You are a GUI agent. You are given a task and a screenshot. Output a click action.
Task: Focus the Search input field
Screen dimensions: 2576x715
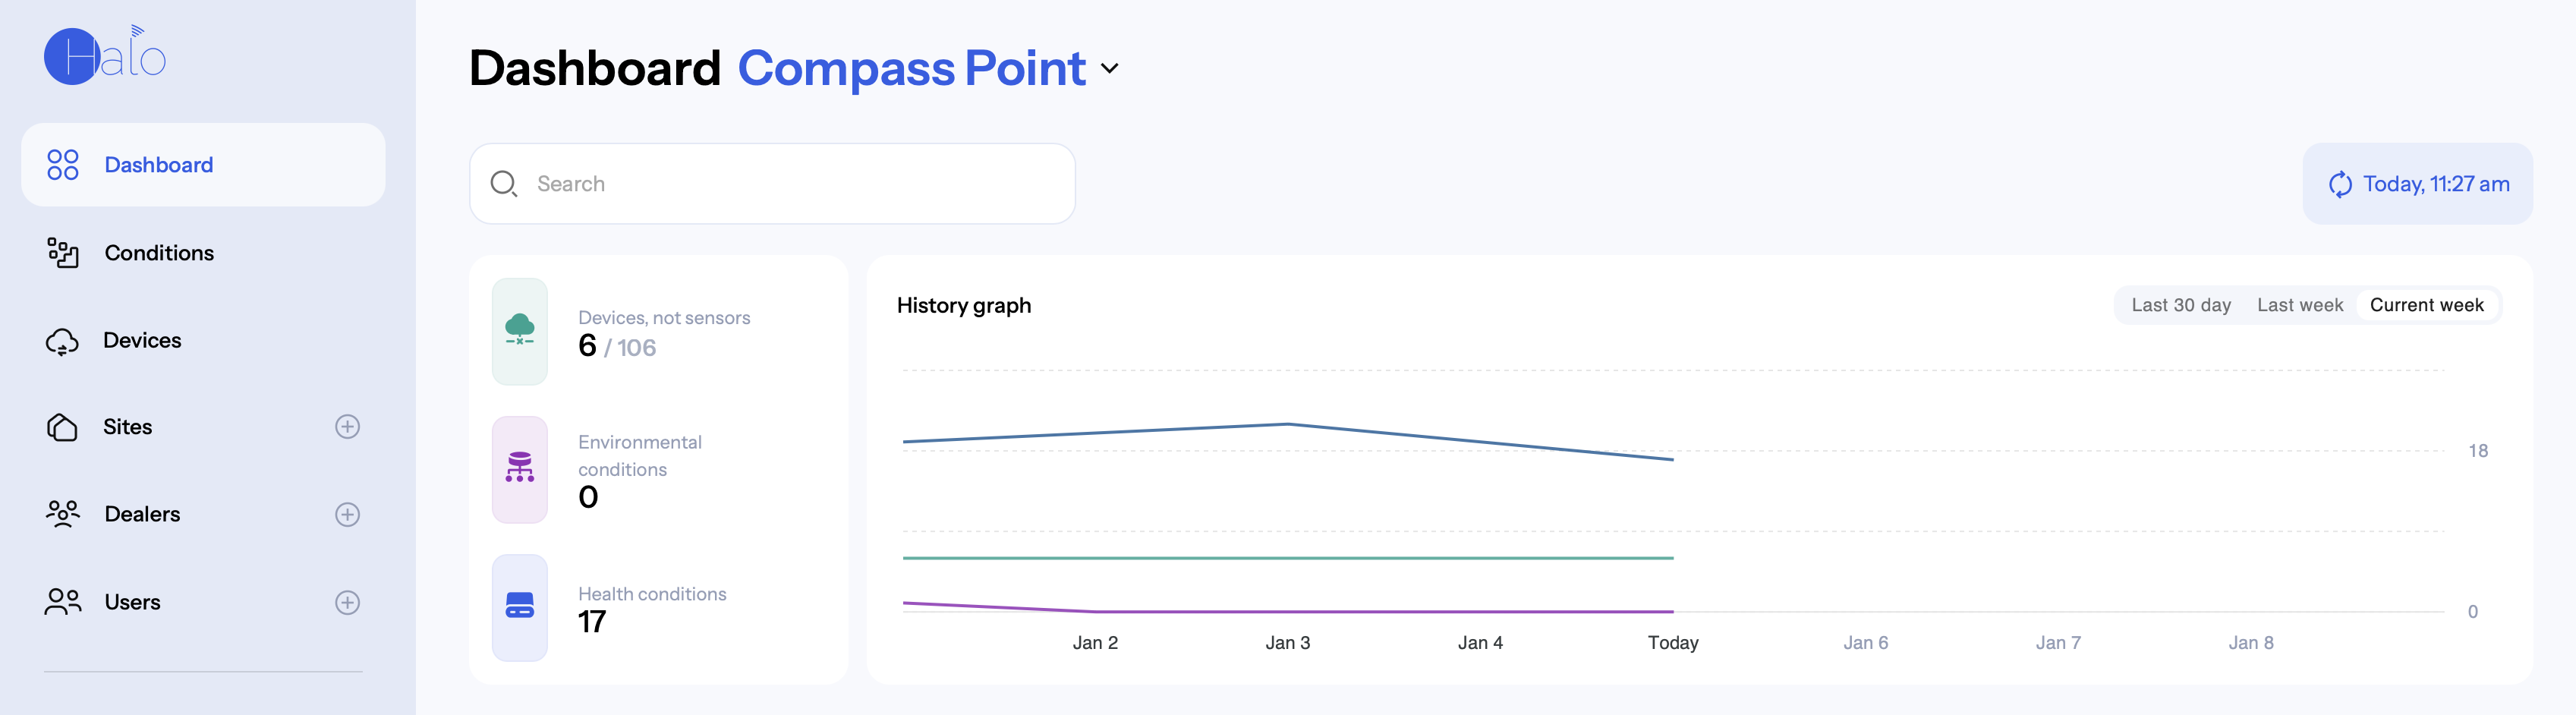coord(772,184)
